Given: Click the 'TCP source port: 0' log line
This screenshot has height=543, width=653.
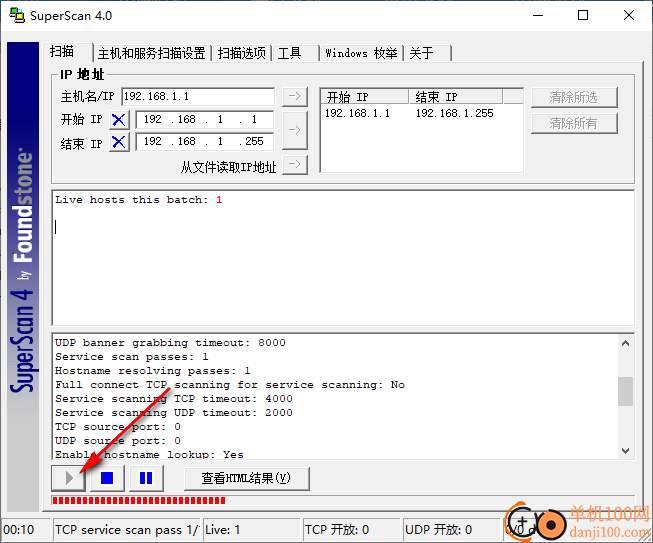Looking at the screenshot, I should (x=118, y=427).
